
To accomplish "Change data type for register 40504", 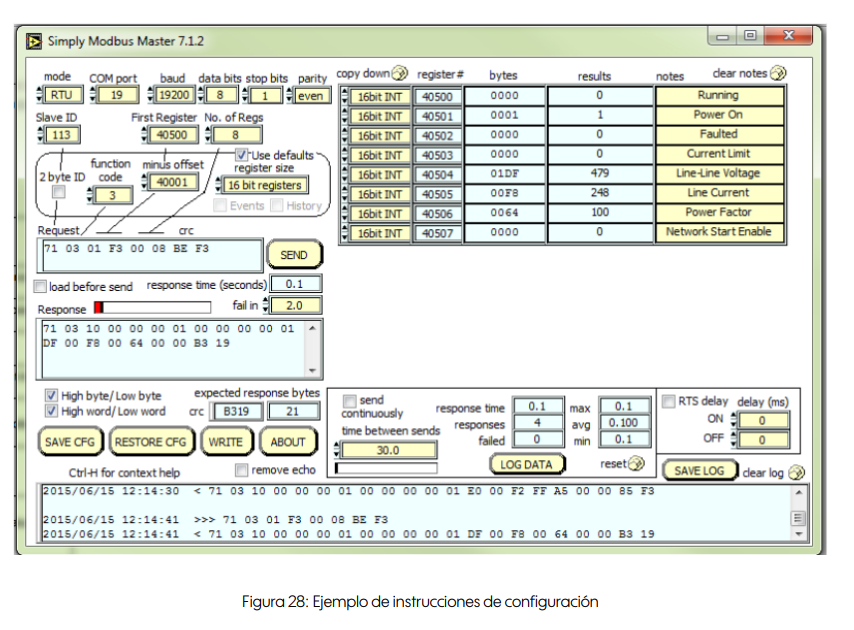I will click(x=379, y=175).
